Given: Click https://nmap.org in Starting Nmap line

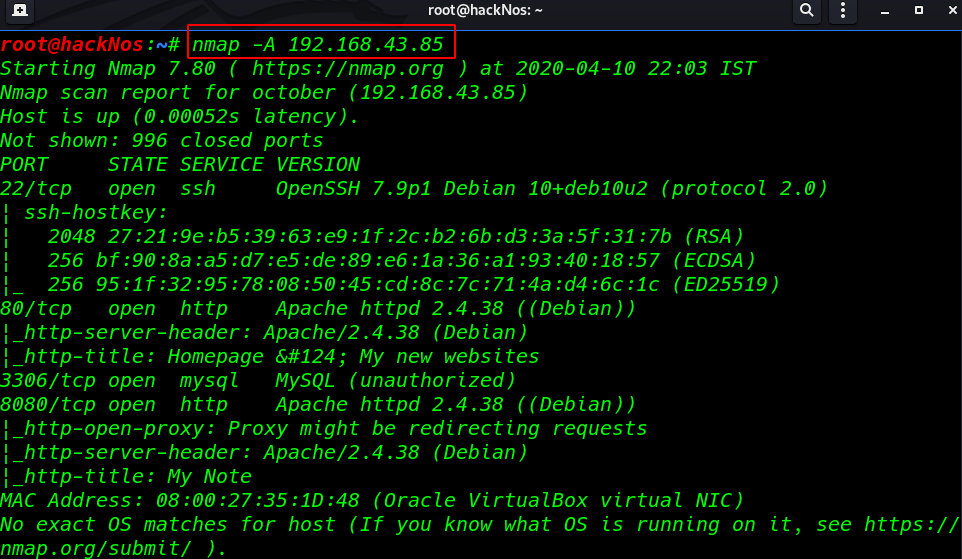Looking at the screenshot, I should click(x=348, y=68).
